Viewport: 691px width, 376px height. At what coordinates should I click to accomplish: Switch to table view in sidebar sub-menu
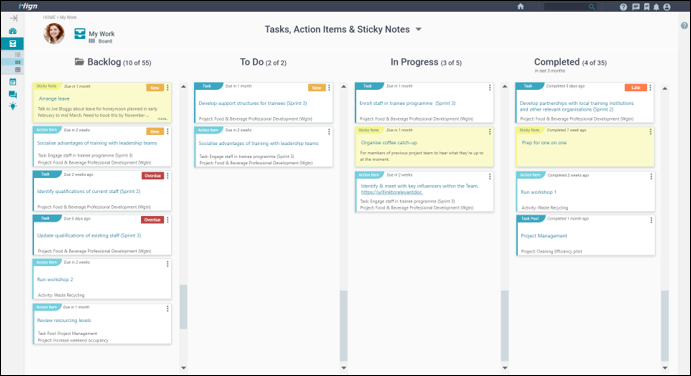pos(18,70)
